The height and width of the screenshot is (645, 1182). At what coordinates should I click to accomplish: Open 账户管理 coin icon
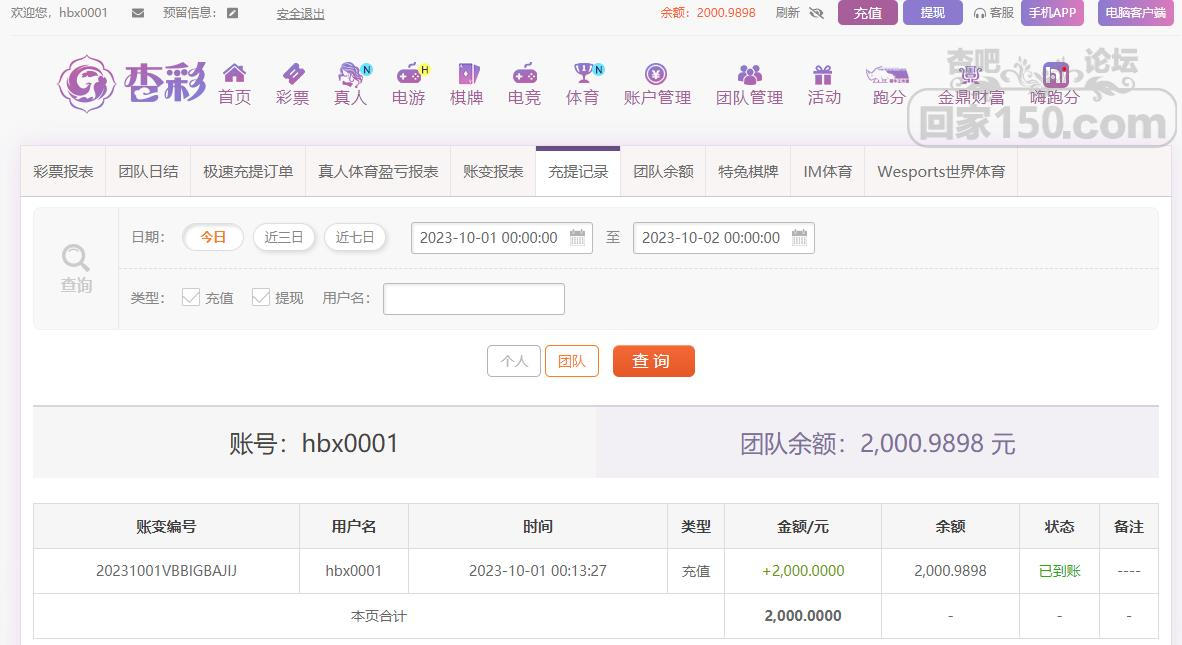(x=656, y=74)
